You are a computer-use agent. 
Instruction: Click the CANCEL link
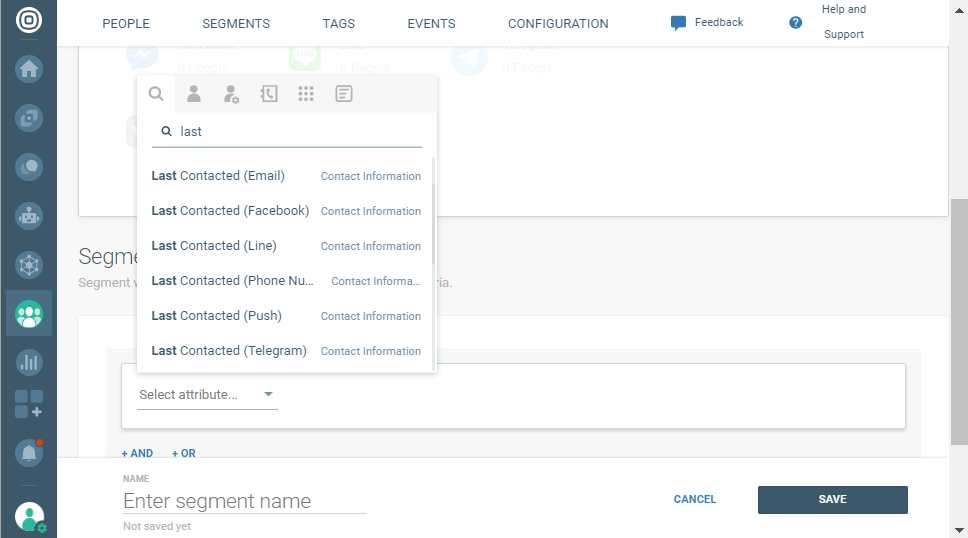click(x=695, y=499)
